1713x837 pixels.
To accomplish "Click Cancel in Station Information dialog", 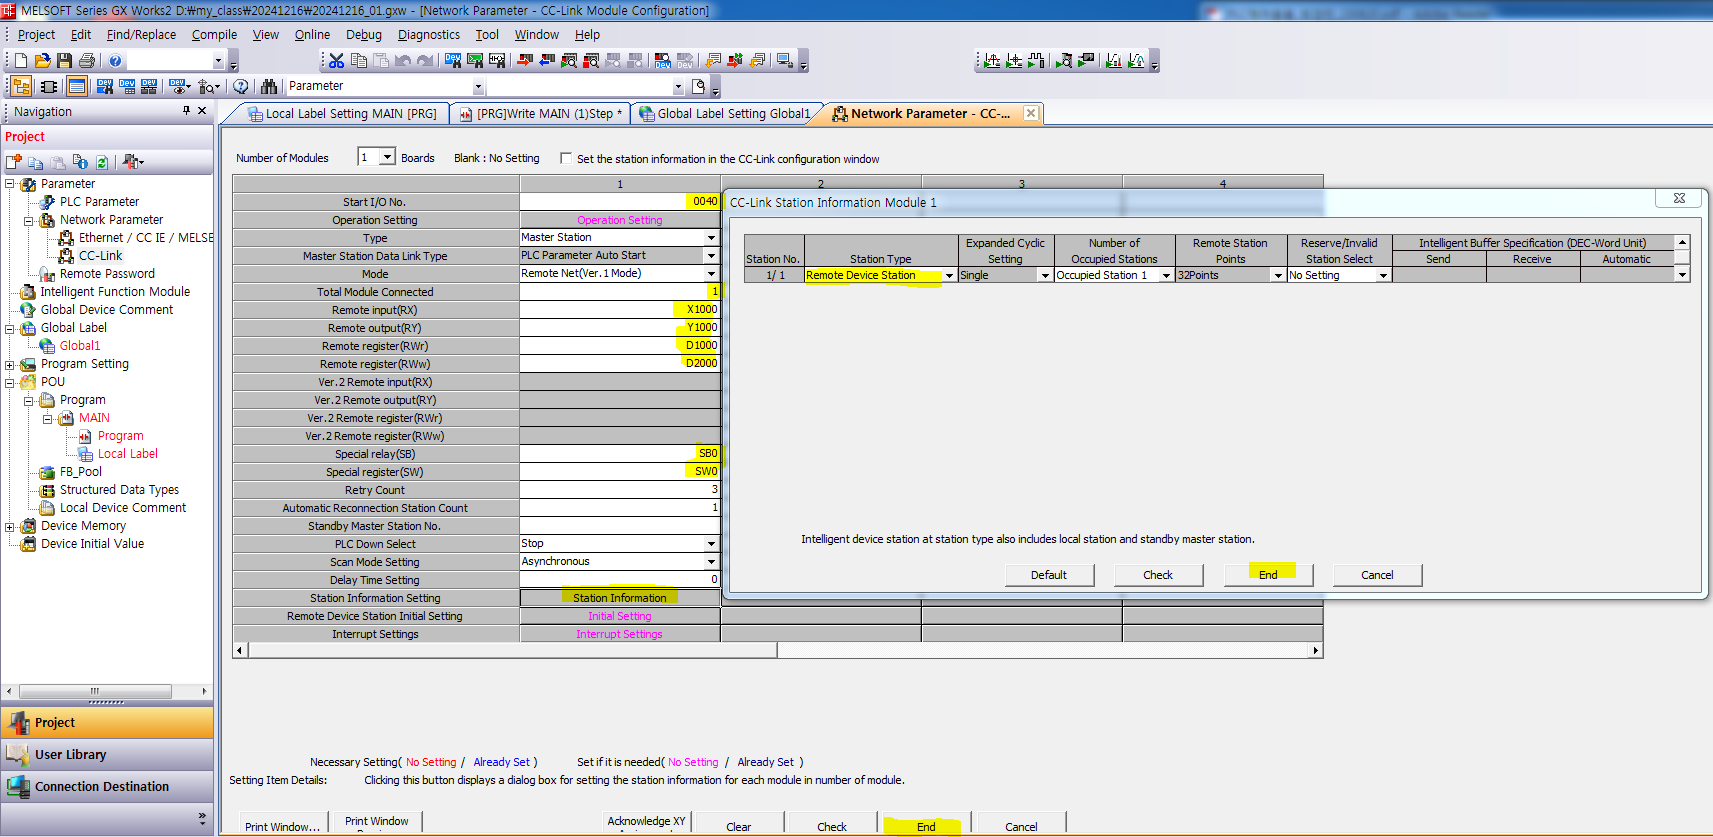I will (x=1377, y=575).
